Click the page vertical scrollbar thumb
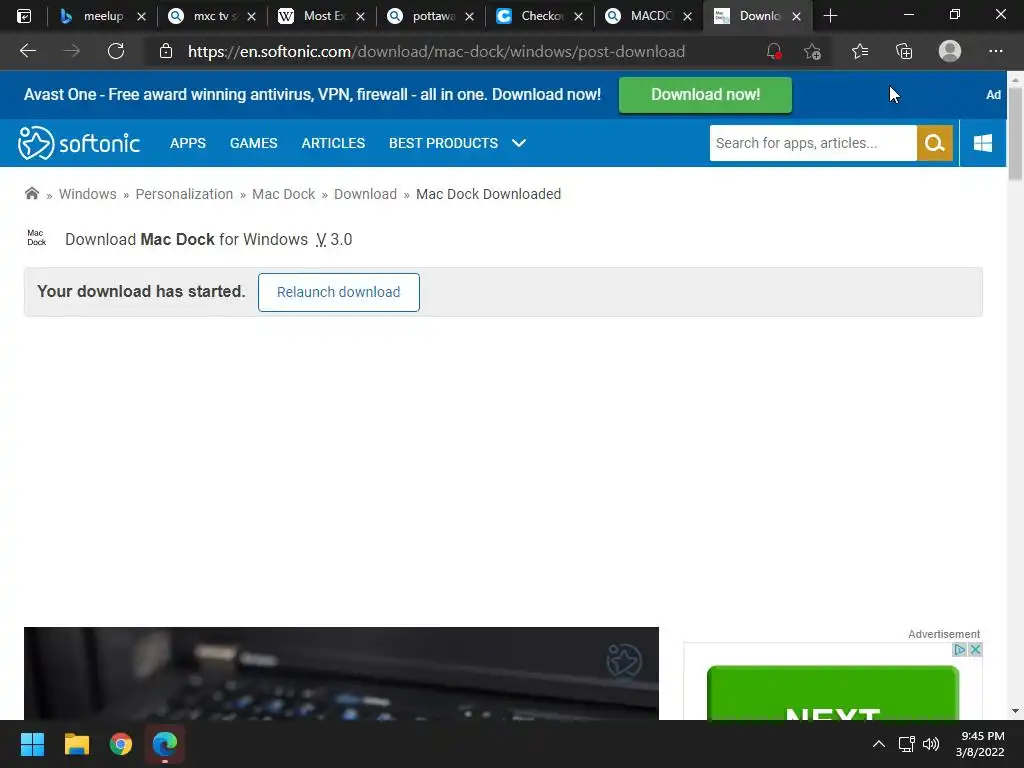The image size is (1024, 768). [1015, 134]
